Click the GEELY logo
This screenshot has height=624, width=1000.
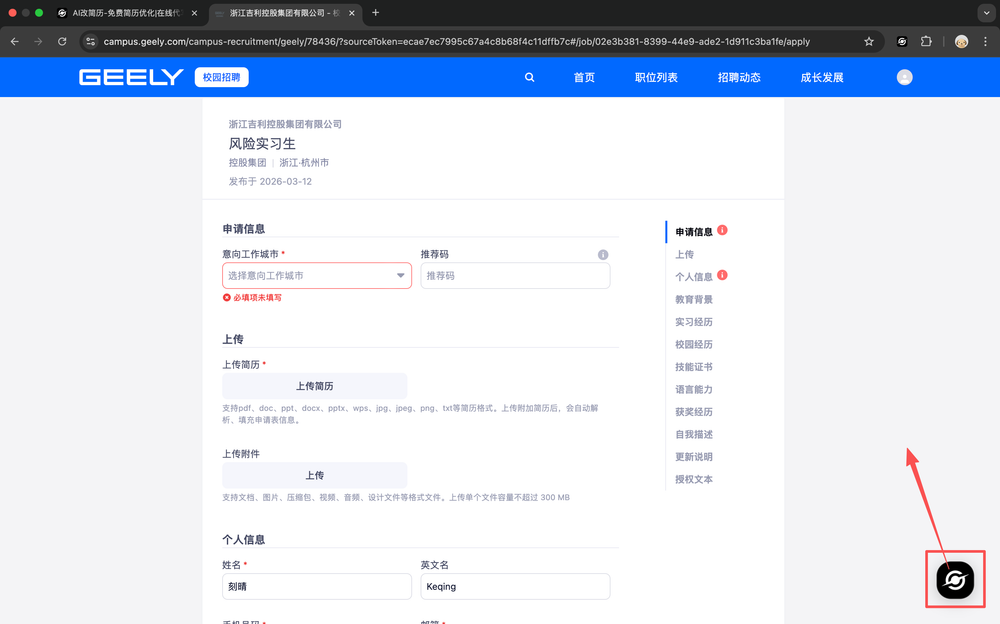pos(131,77)
